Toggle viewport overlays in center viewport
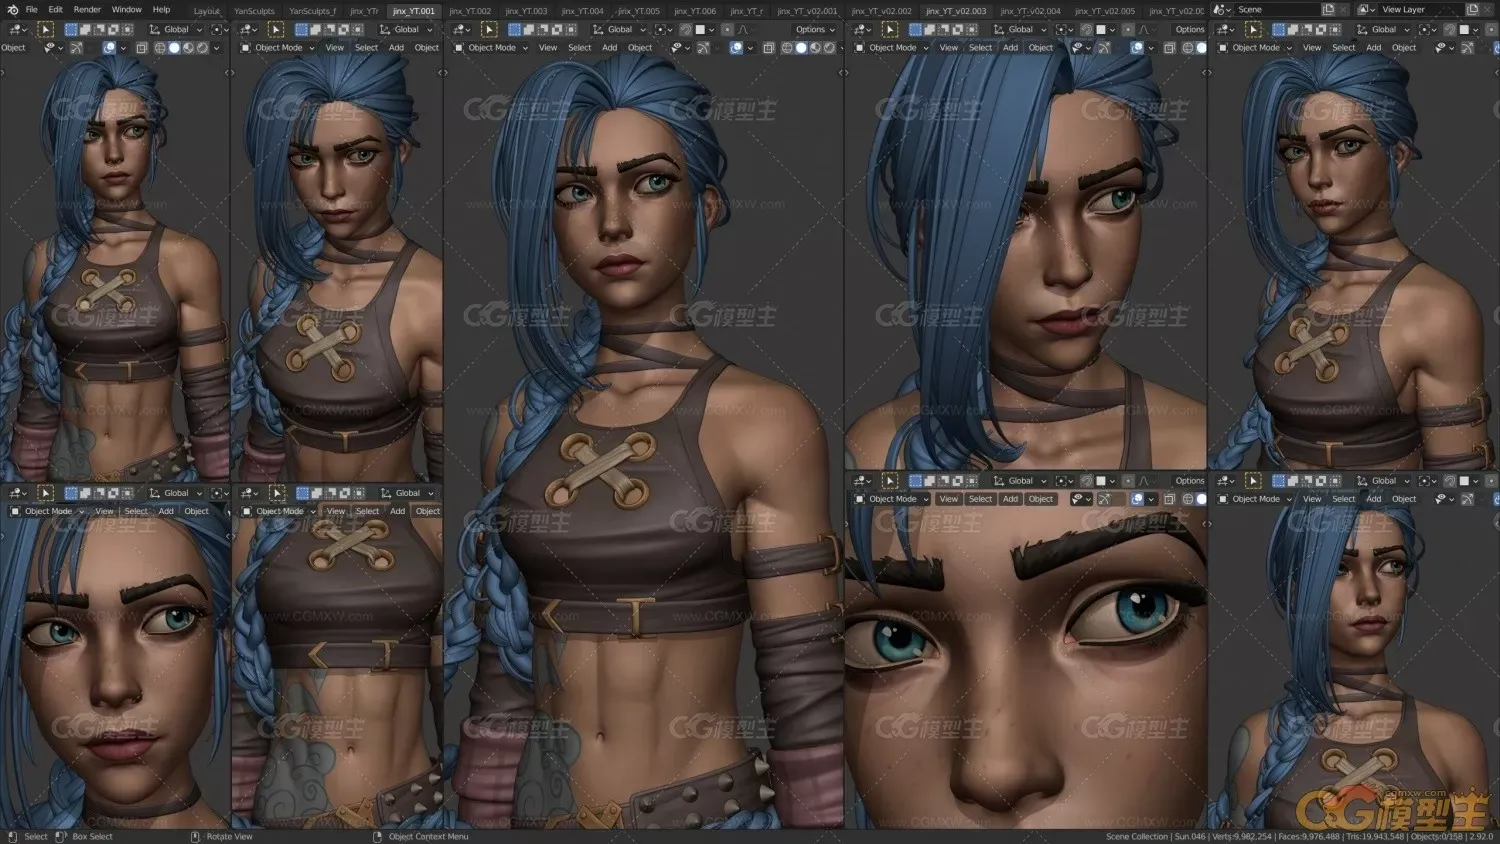This screenshot has height=844, width=1500. coord(736,48)
